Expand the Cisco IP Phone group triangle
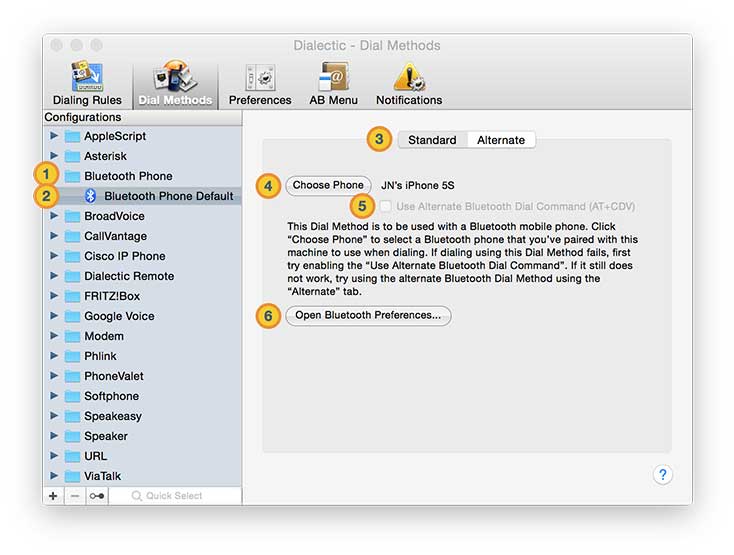 pos(54,256)
